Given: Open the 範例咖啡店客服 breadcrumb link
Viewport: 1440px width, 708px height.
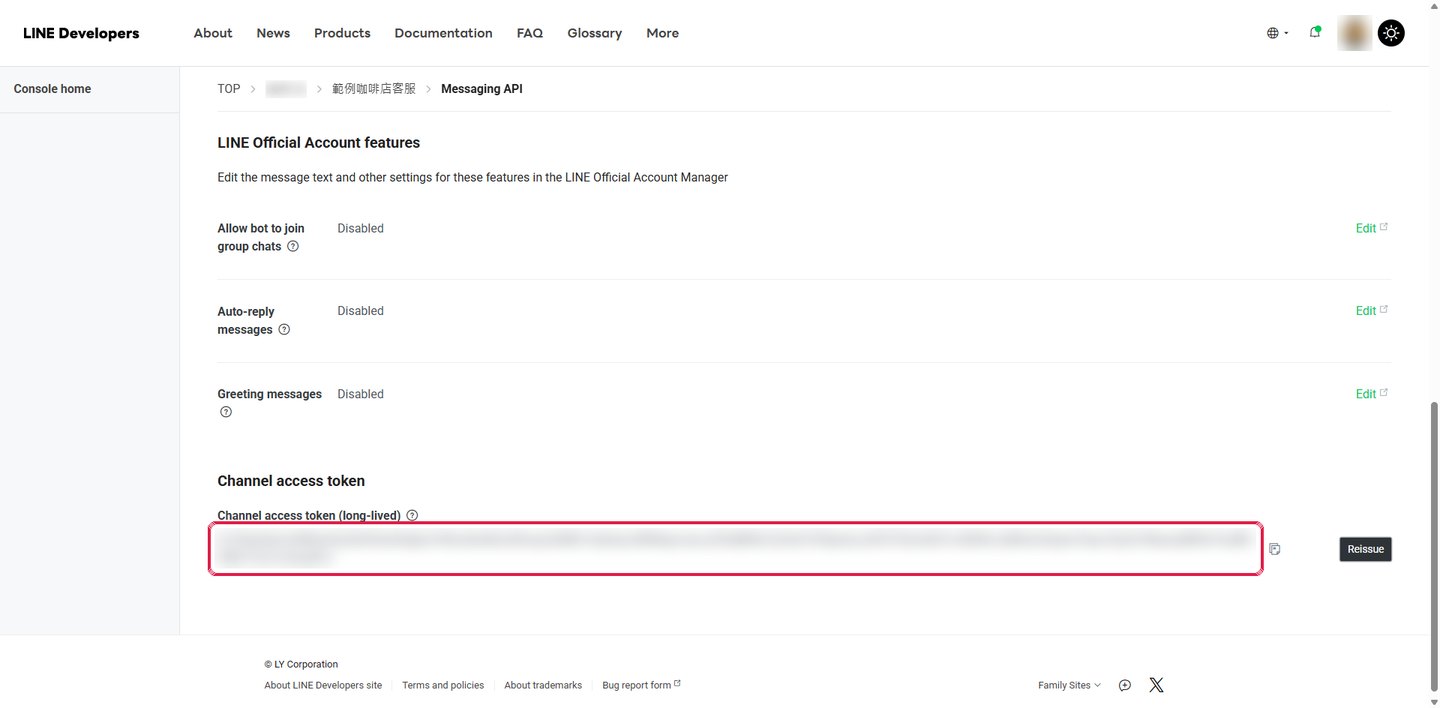Looking at the screenshot, I should click(x=374, y=89).
